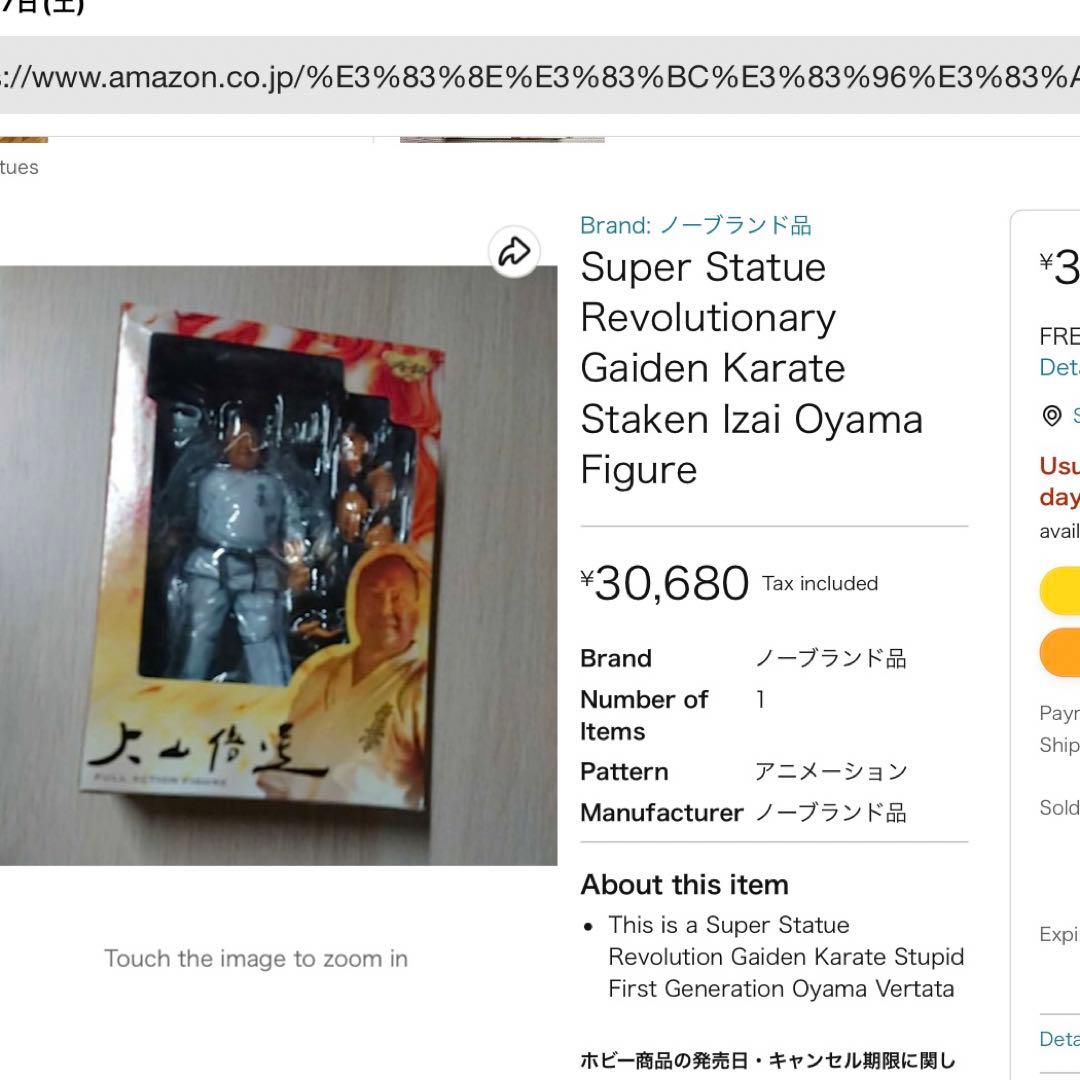Click the orange Buy Now button
1080x1080 pixels.
1060,652
